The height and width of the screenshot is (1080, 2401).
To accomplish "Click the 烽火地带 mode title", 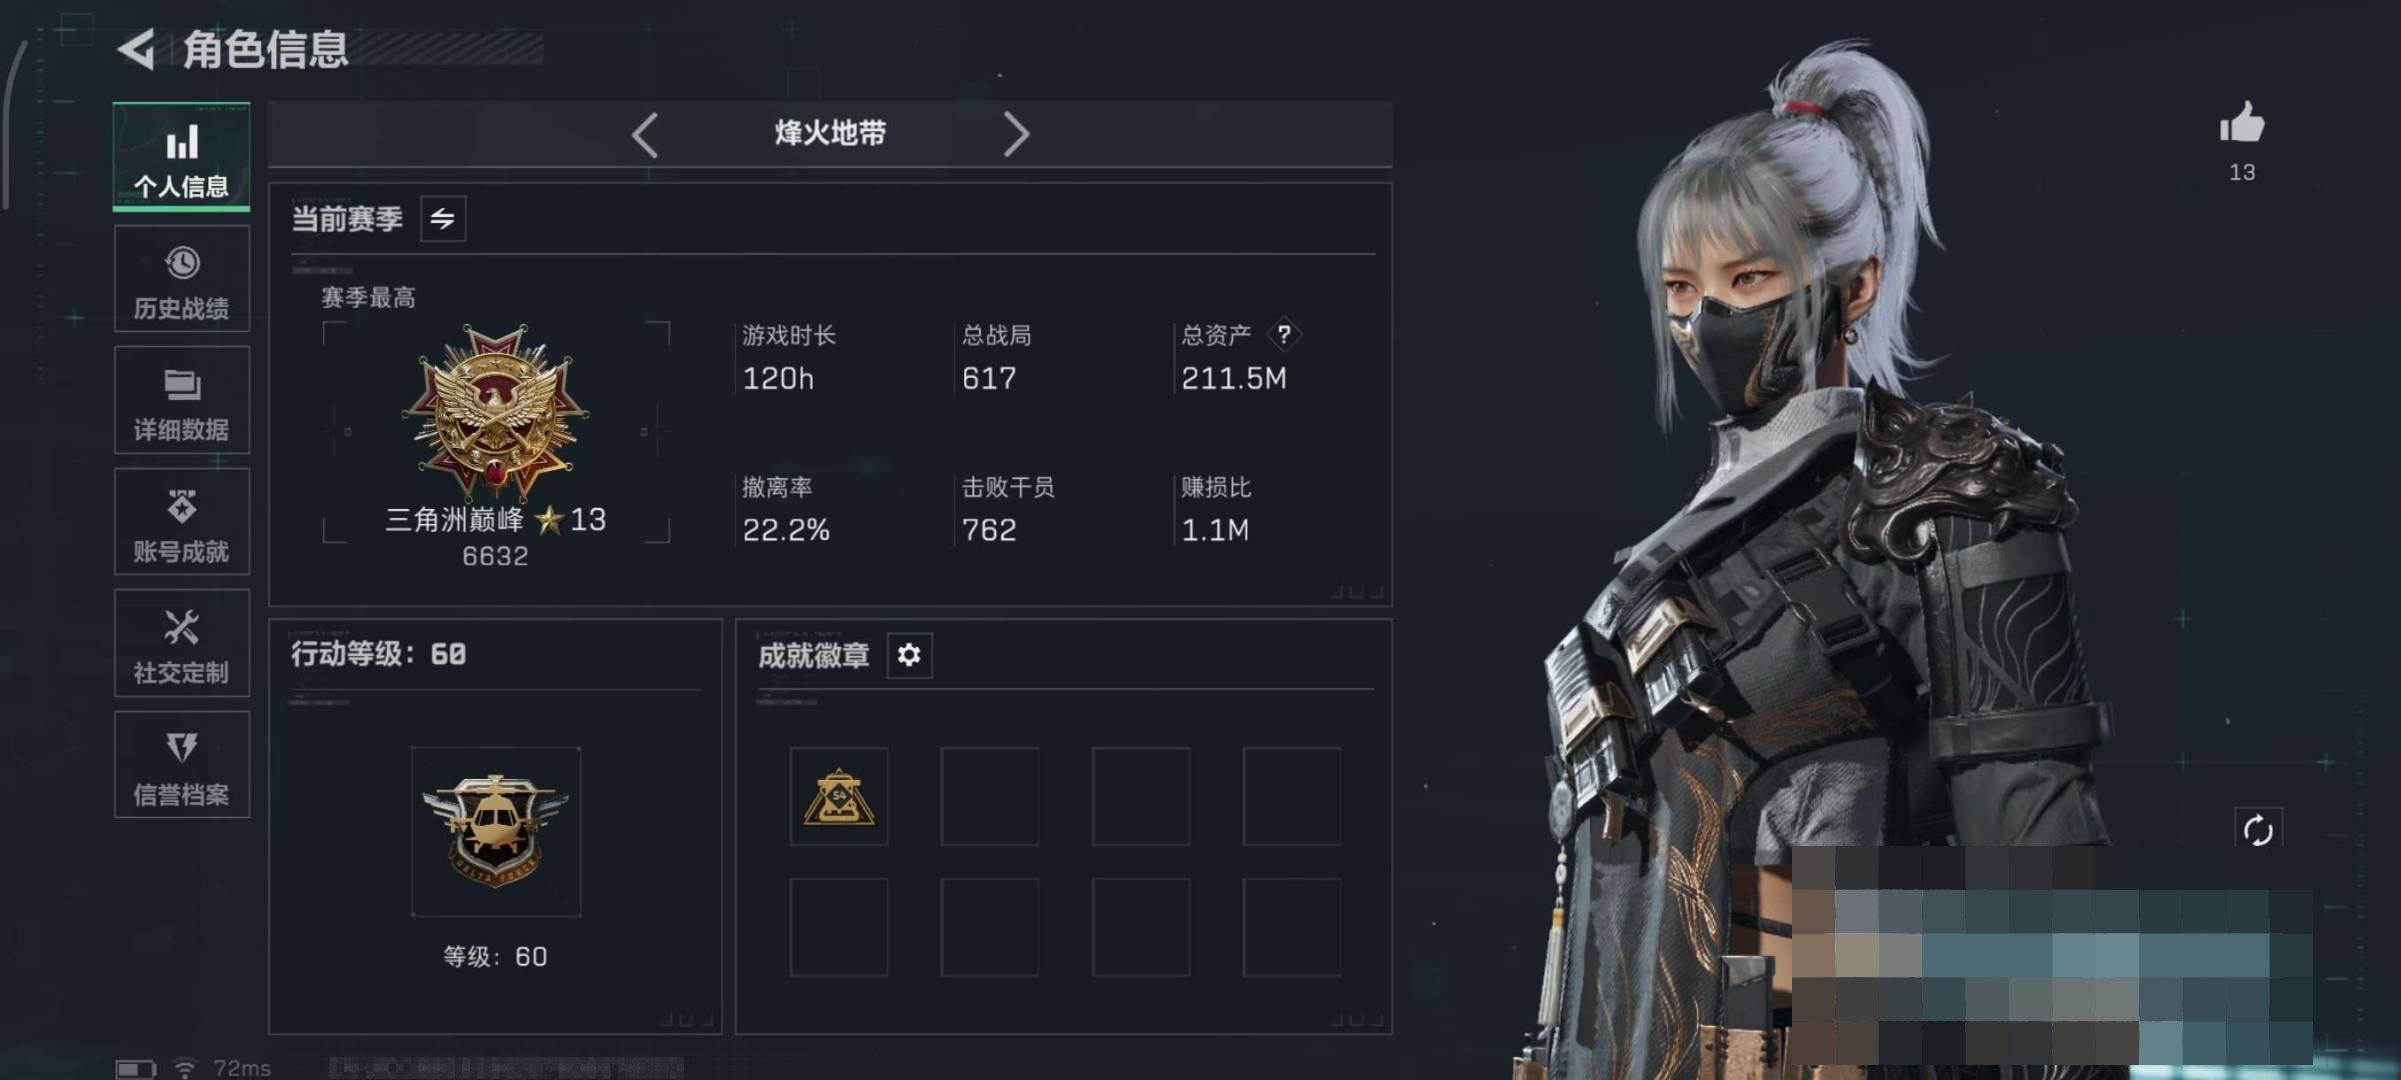I will [831, 133].
